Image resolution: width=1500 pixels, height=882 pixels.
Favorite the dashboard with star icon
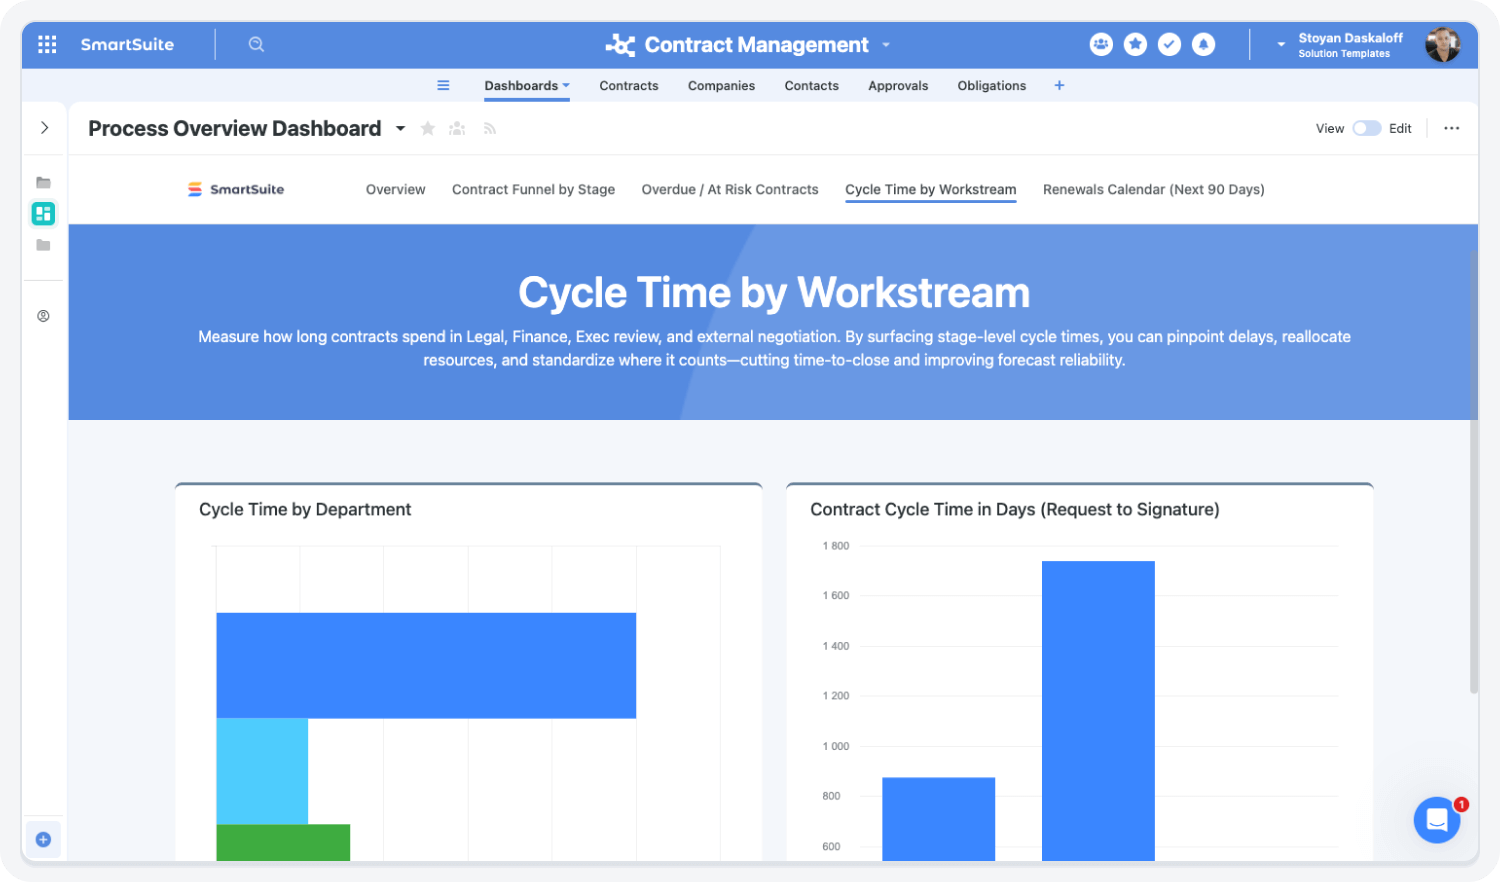pos(428,128)
